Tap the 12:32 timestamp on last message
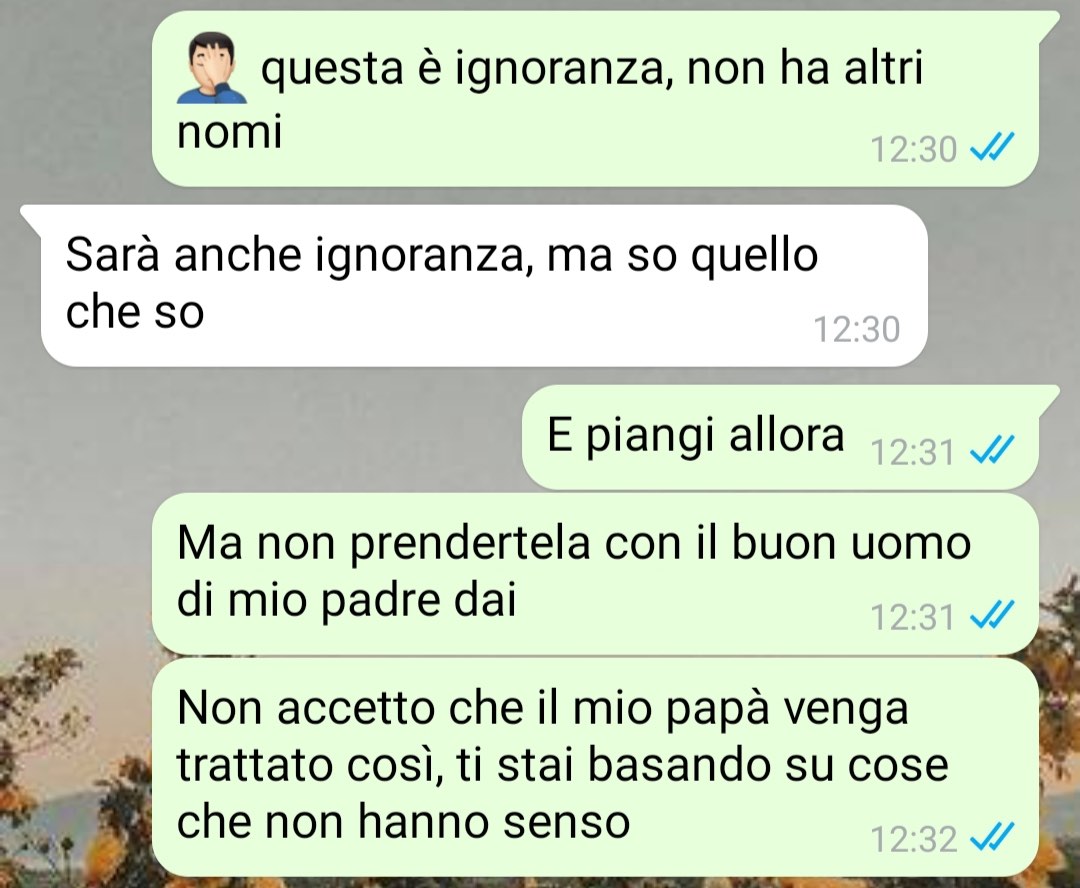 point(913,839)
